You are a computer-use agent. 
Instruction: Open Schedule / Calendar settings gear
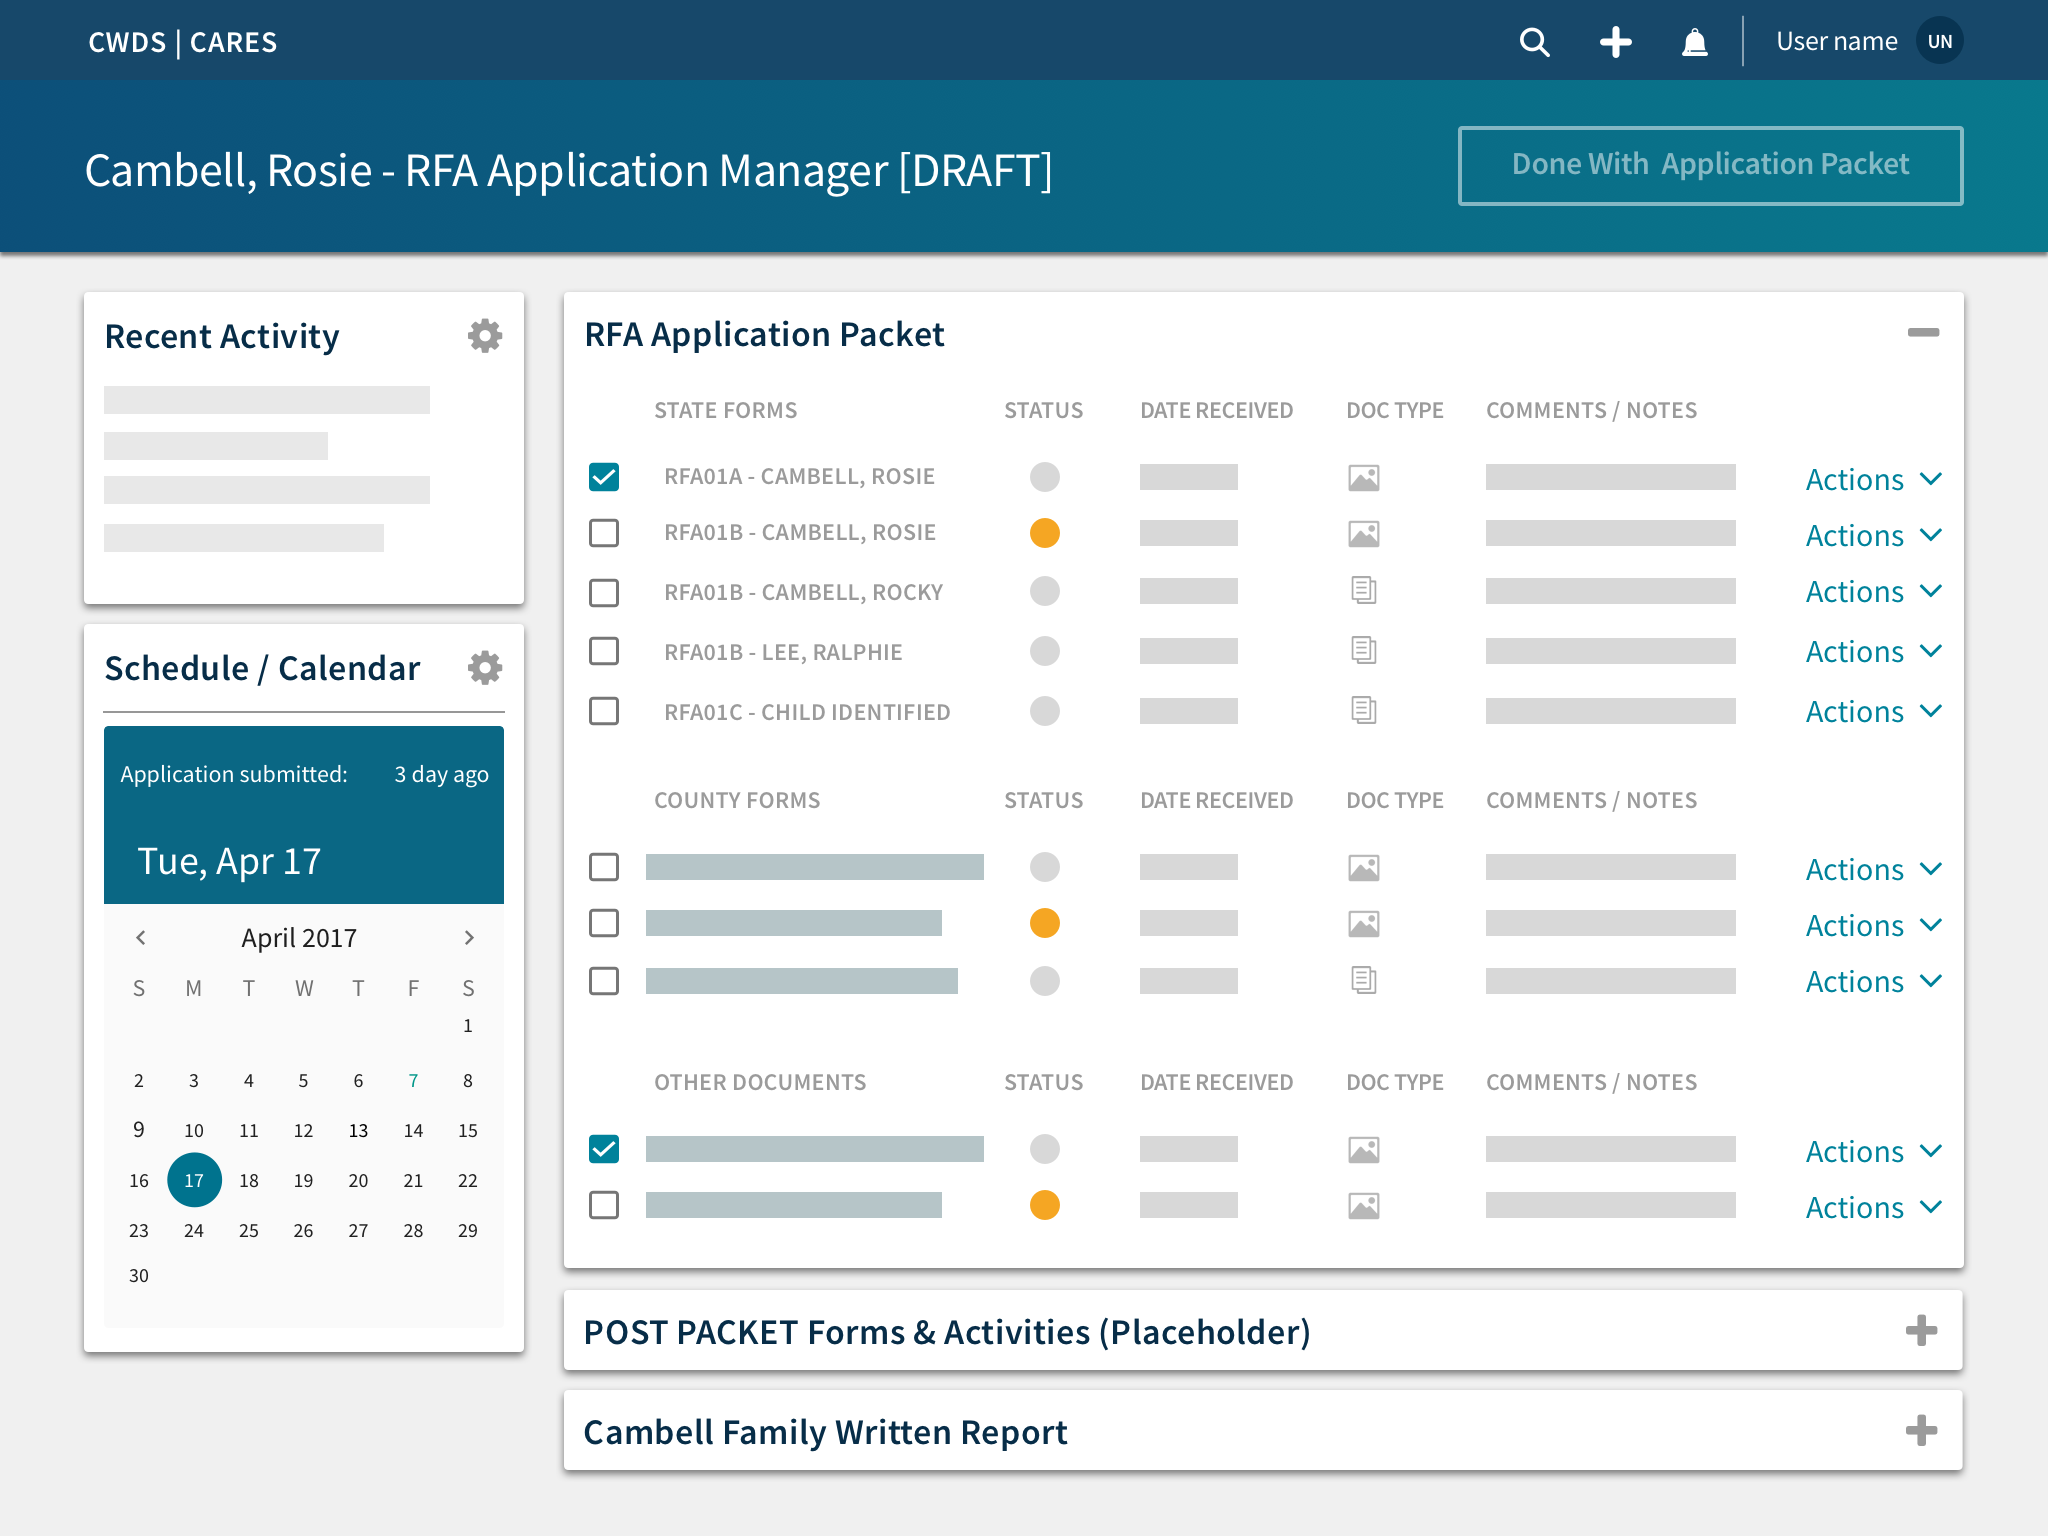pyautogui.click(x=485, y=668)
